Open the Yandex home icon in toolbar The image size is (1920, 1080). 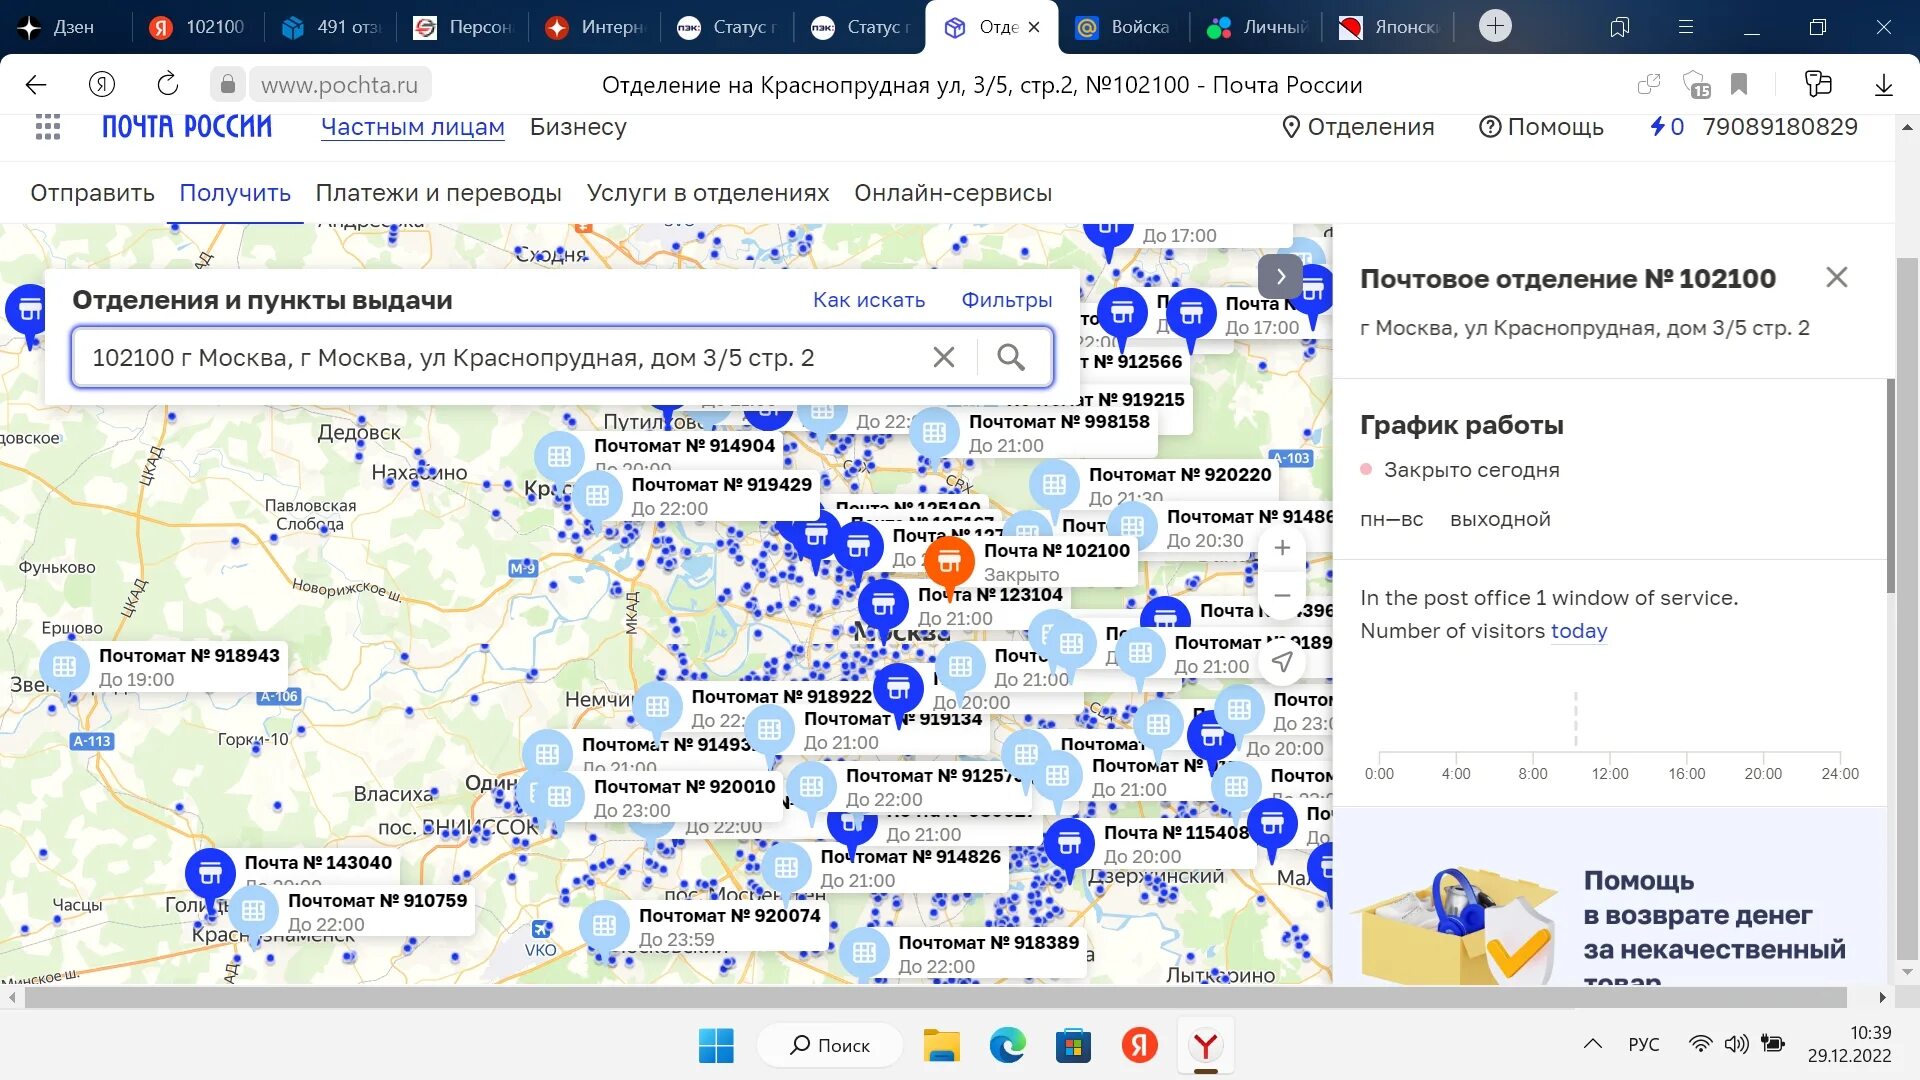(102, 85)
